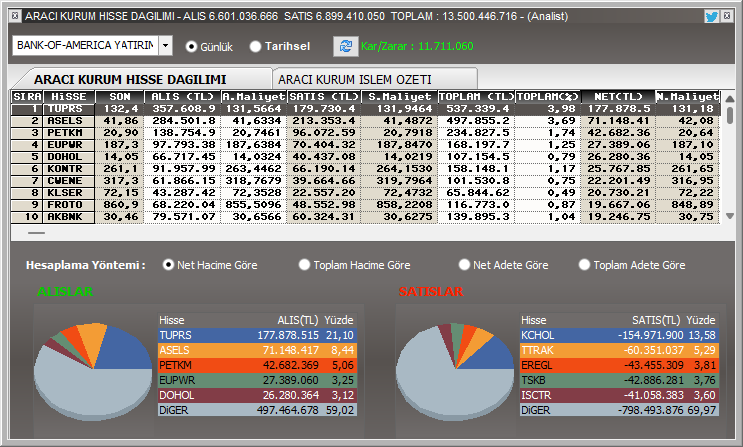This screenshot has width=743, height=447.
Task: Click the Twitter share icon
Action: (x=711, y=17)
